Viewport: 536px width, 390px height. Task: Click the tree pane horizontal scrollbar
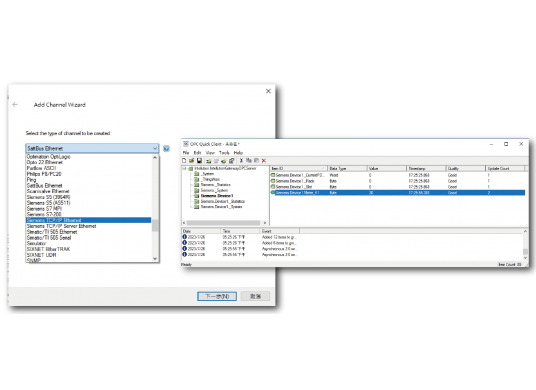225,223
